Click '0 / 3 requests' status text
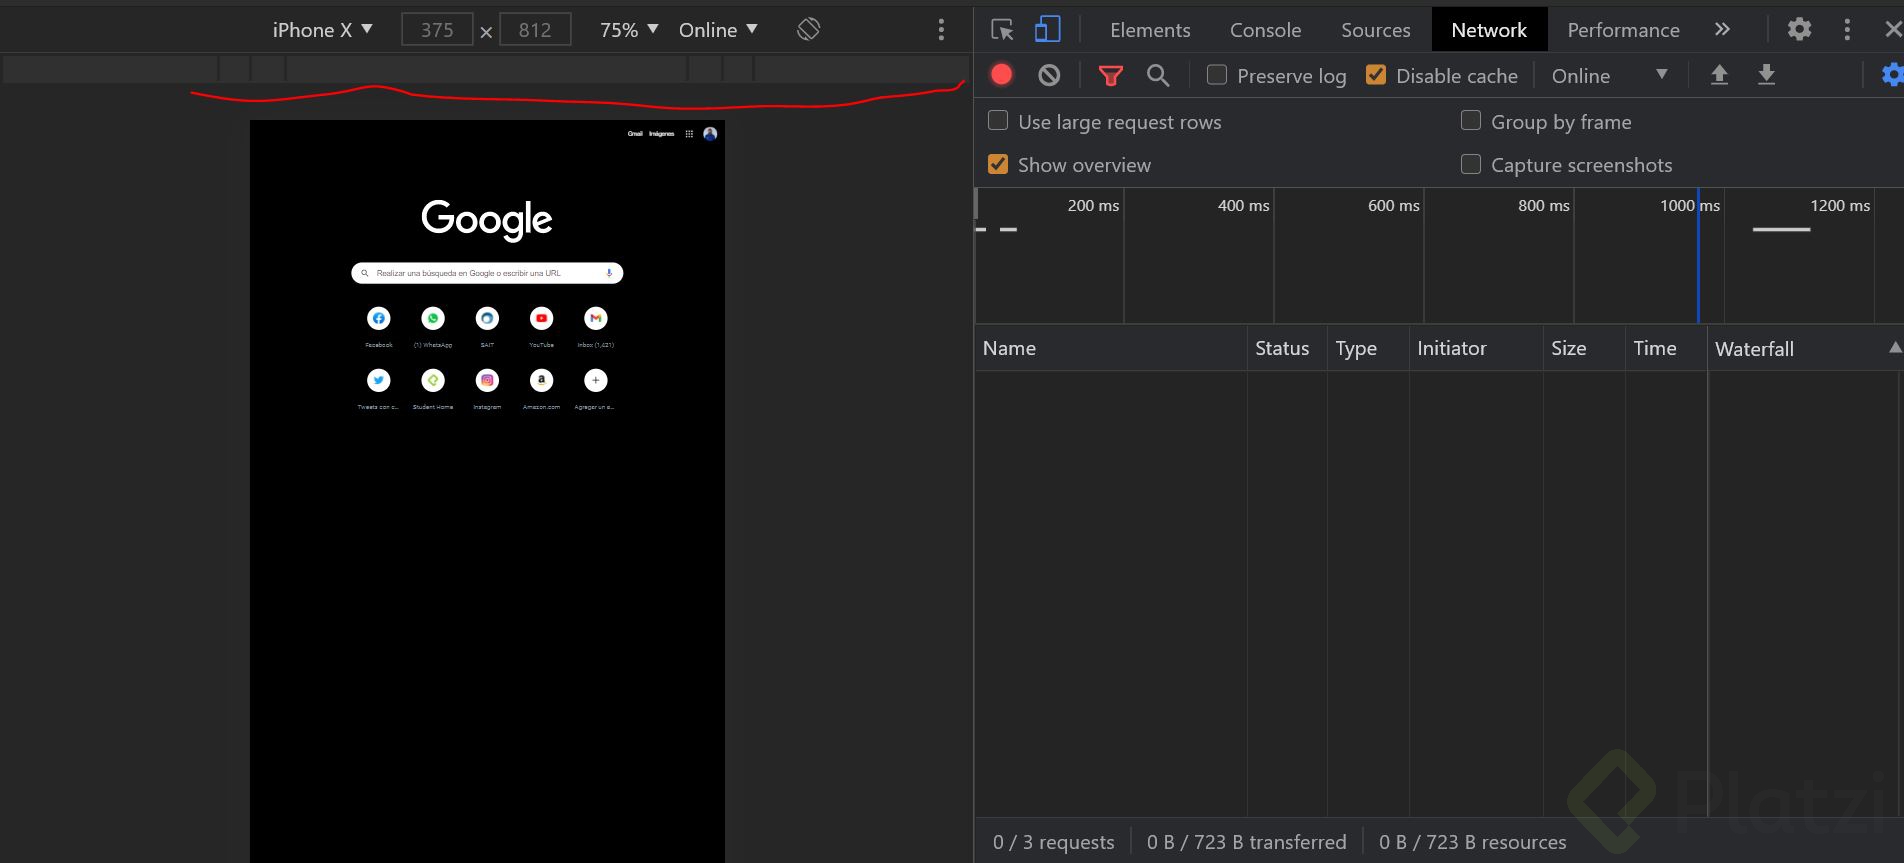The image size is (1904, 863). click(x=1053, y=842)
